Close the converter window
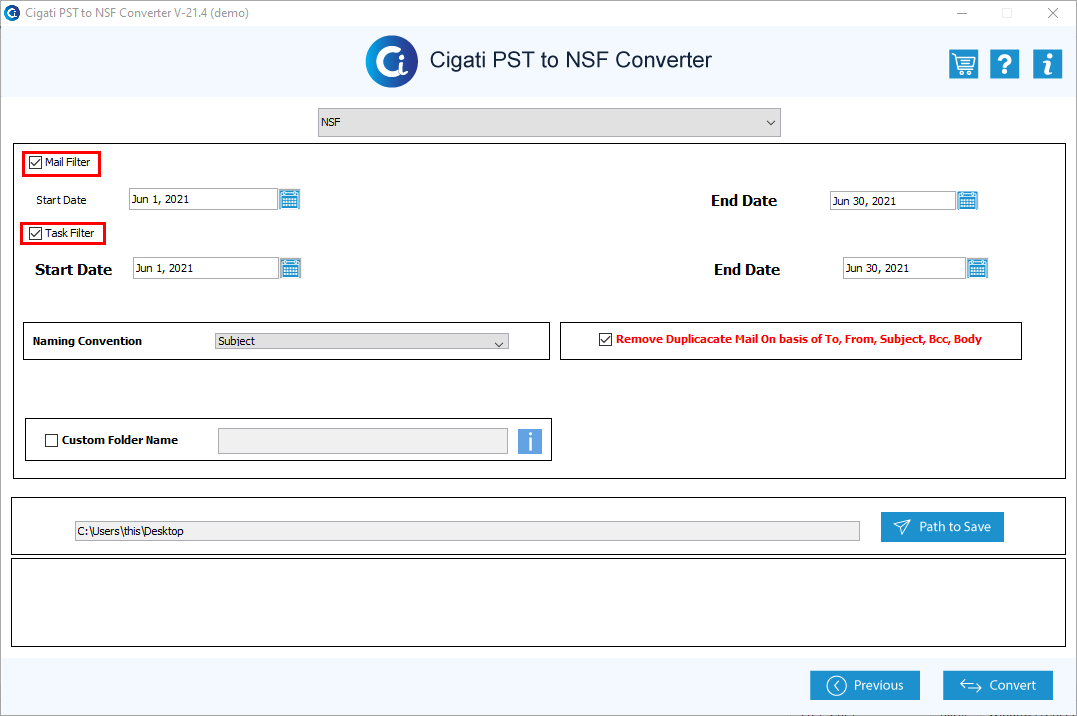This screenshot has height=716, width=1077. click(x=1052, y=13)
